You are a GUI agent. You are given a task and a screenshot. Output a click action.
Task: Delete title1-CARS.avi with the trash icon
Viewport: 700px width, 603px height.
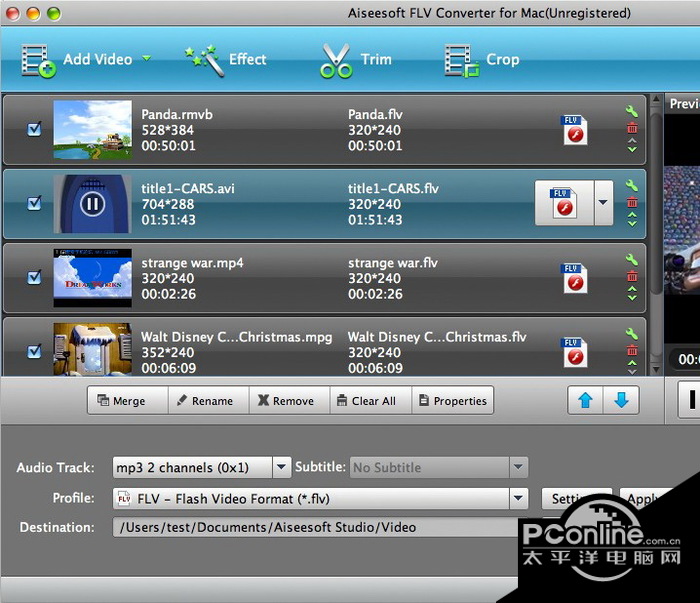(632, 202)
